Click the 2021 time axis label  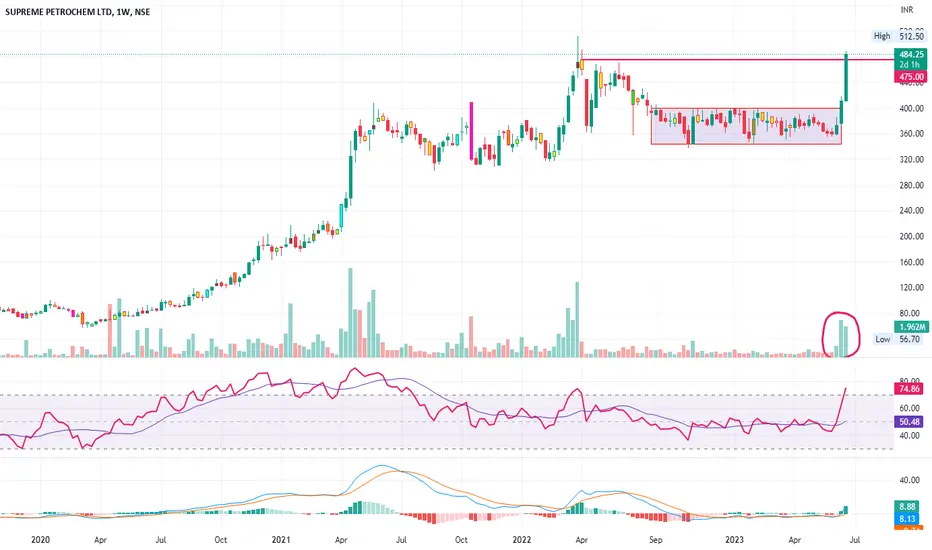pyautogui.click(x=281, y=540)
